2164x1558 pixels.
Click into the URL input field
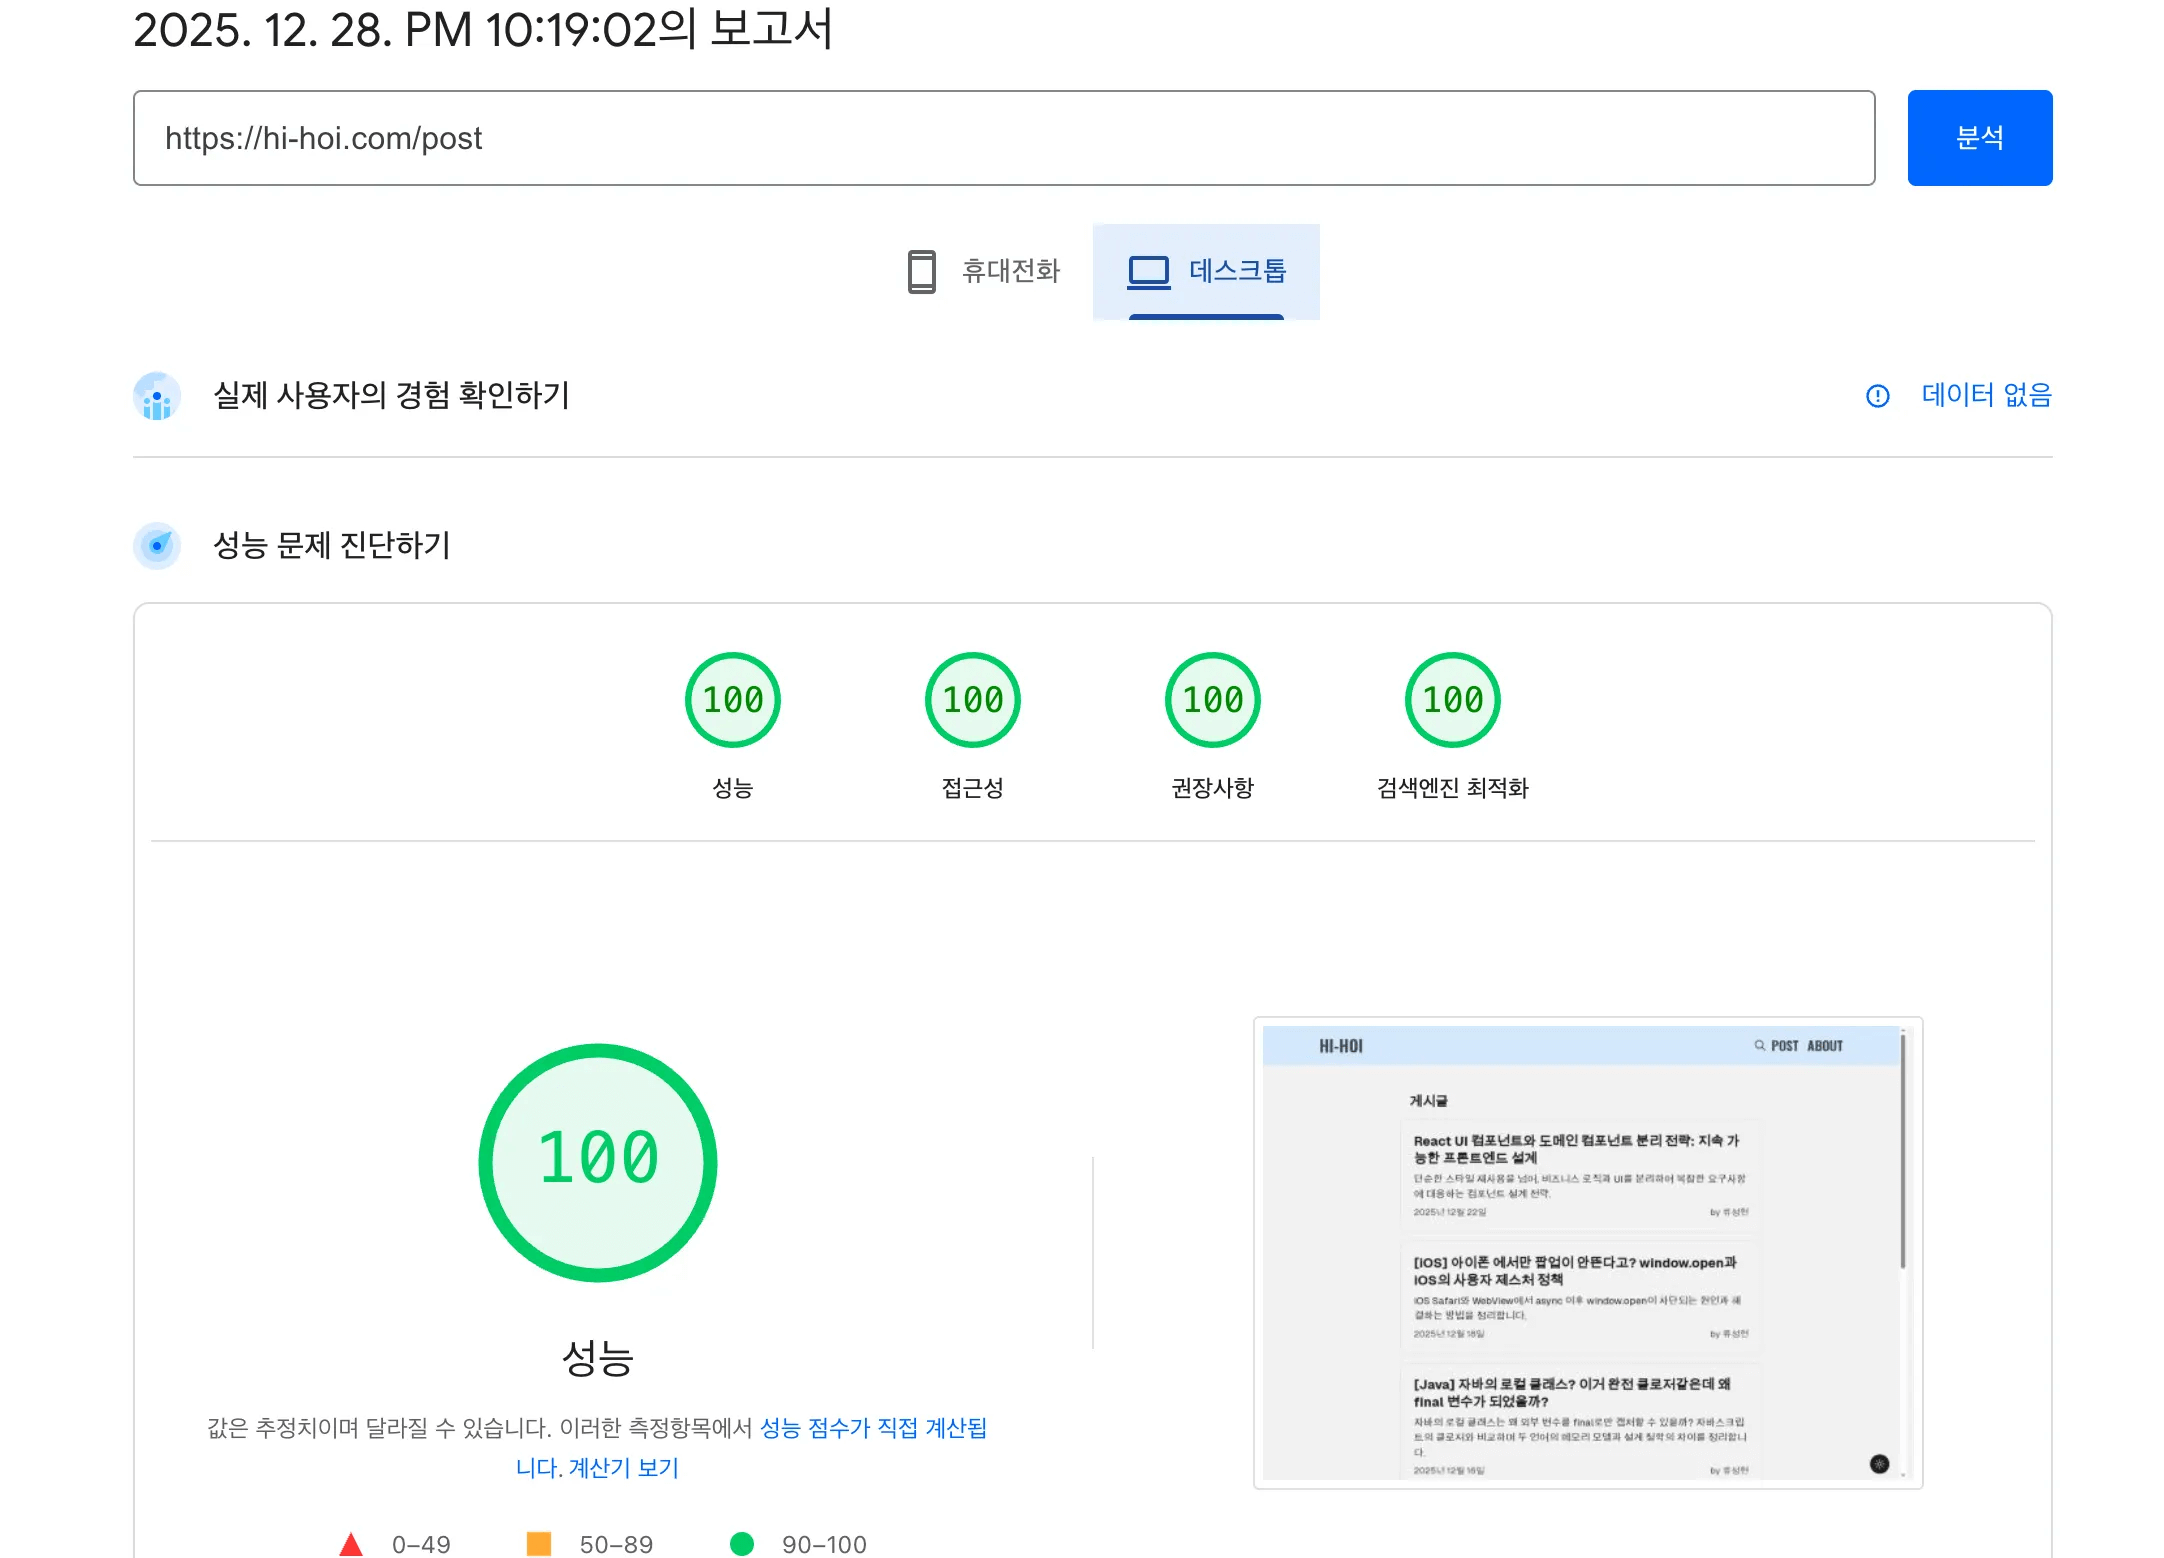coord(1003,138)
